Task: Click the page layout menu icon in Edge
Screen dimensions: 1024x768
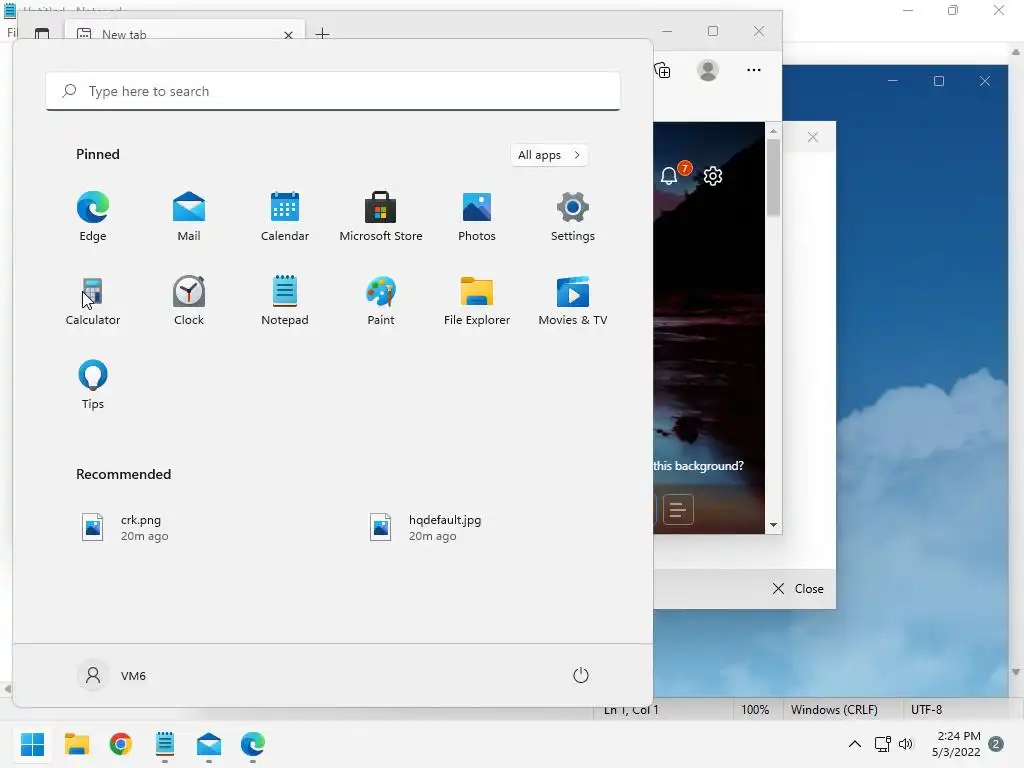Action: tap(678, 509)
